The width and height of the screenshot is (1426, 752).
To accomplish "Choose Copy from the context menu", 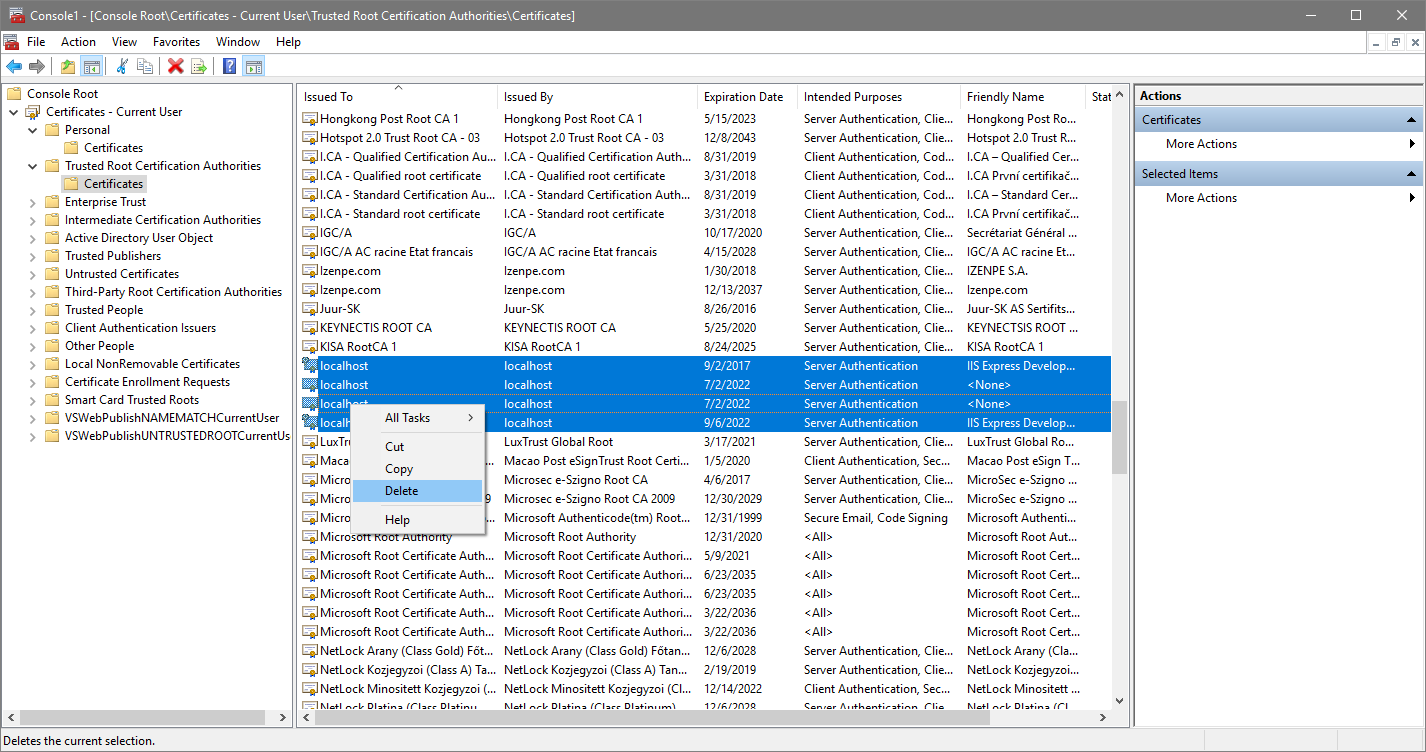I will pos(418,469).
